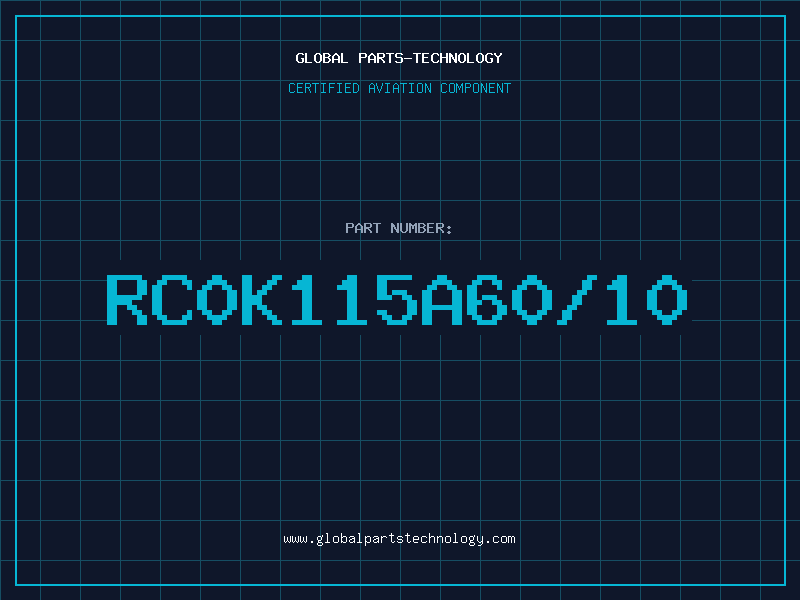Click the word CERTIFIED in the subtitle
Viewport: 800px width, 600px height.
(x=323, y=88)
